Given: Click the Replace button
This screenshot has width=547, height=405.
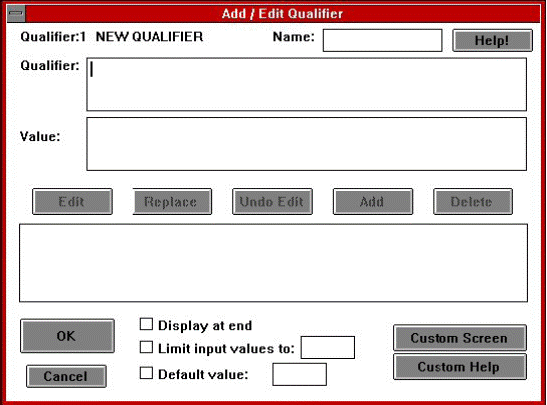Looking at the screenshot, I should pyautogui.click(x=172, y=202).
